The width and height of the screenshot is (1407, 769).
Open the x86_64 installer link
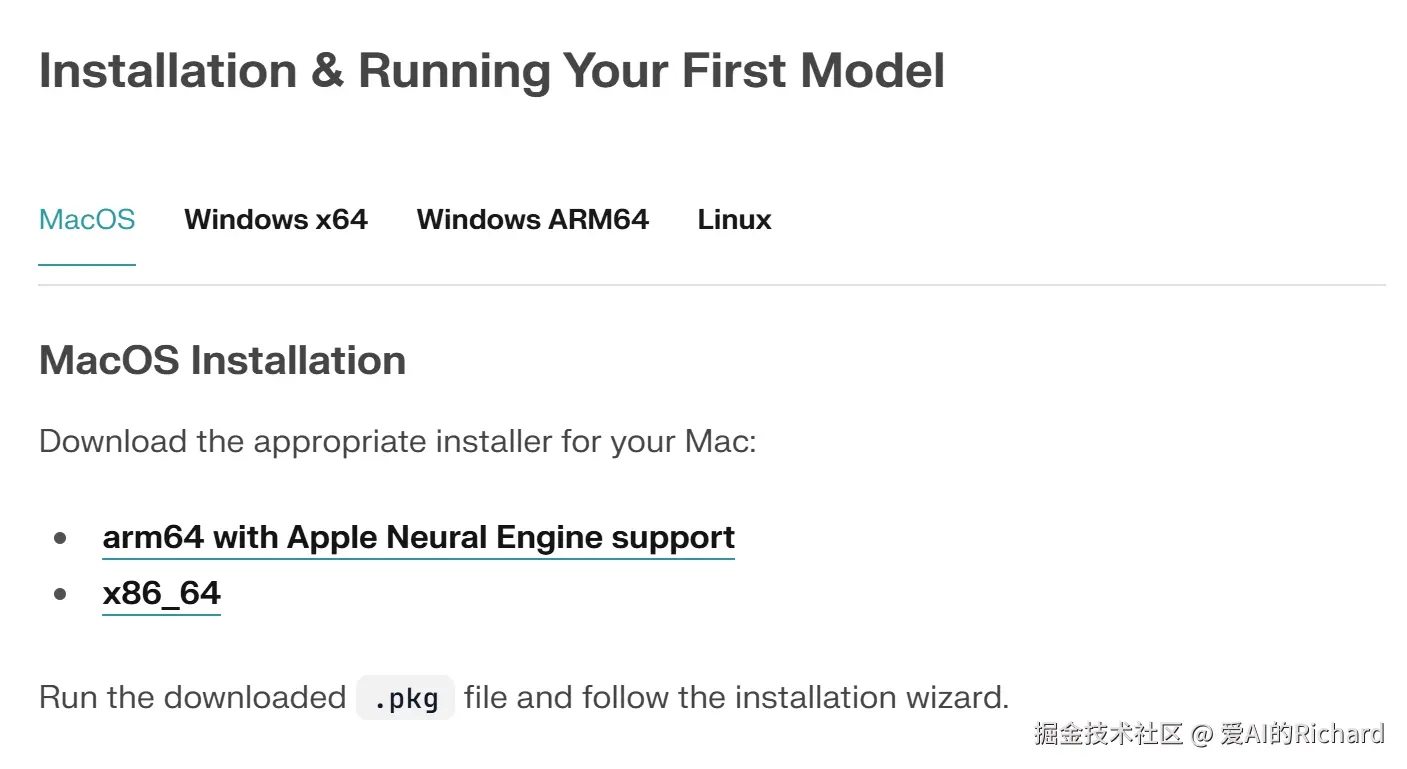pyautogui.click(x=161, y=594)
